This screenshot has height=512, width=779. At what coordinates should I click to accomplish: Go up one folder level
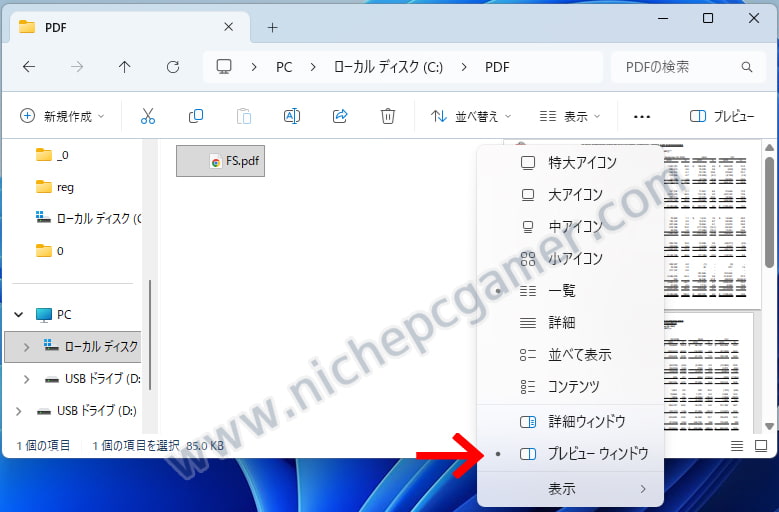[x=124, y=67]
